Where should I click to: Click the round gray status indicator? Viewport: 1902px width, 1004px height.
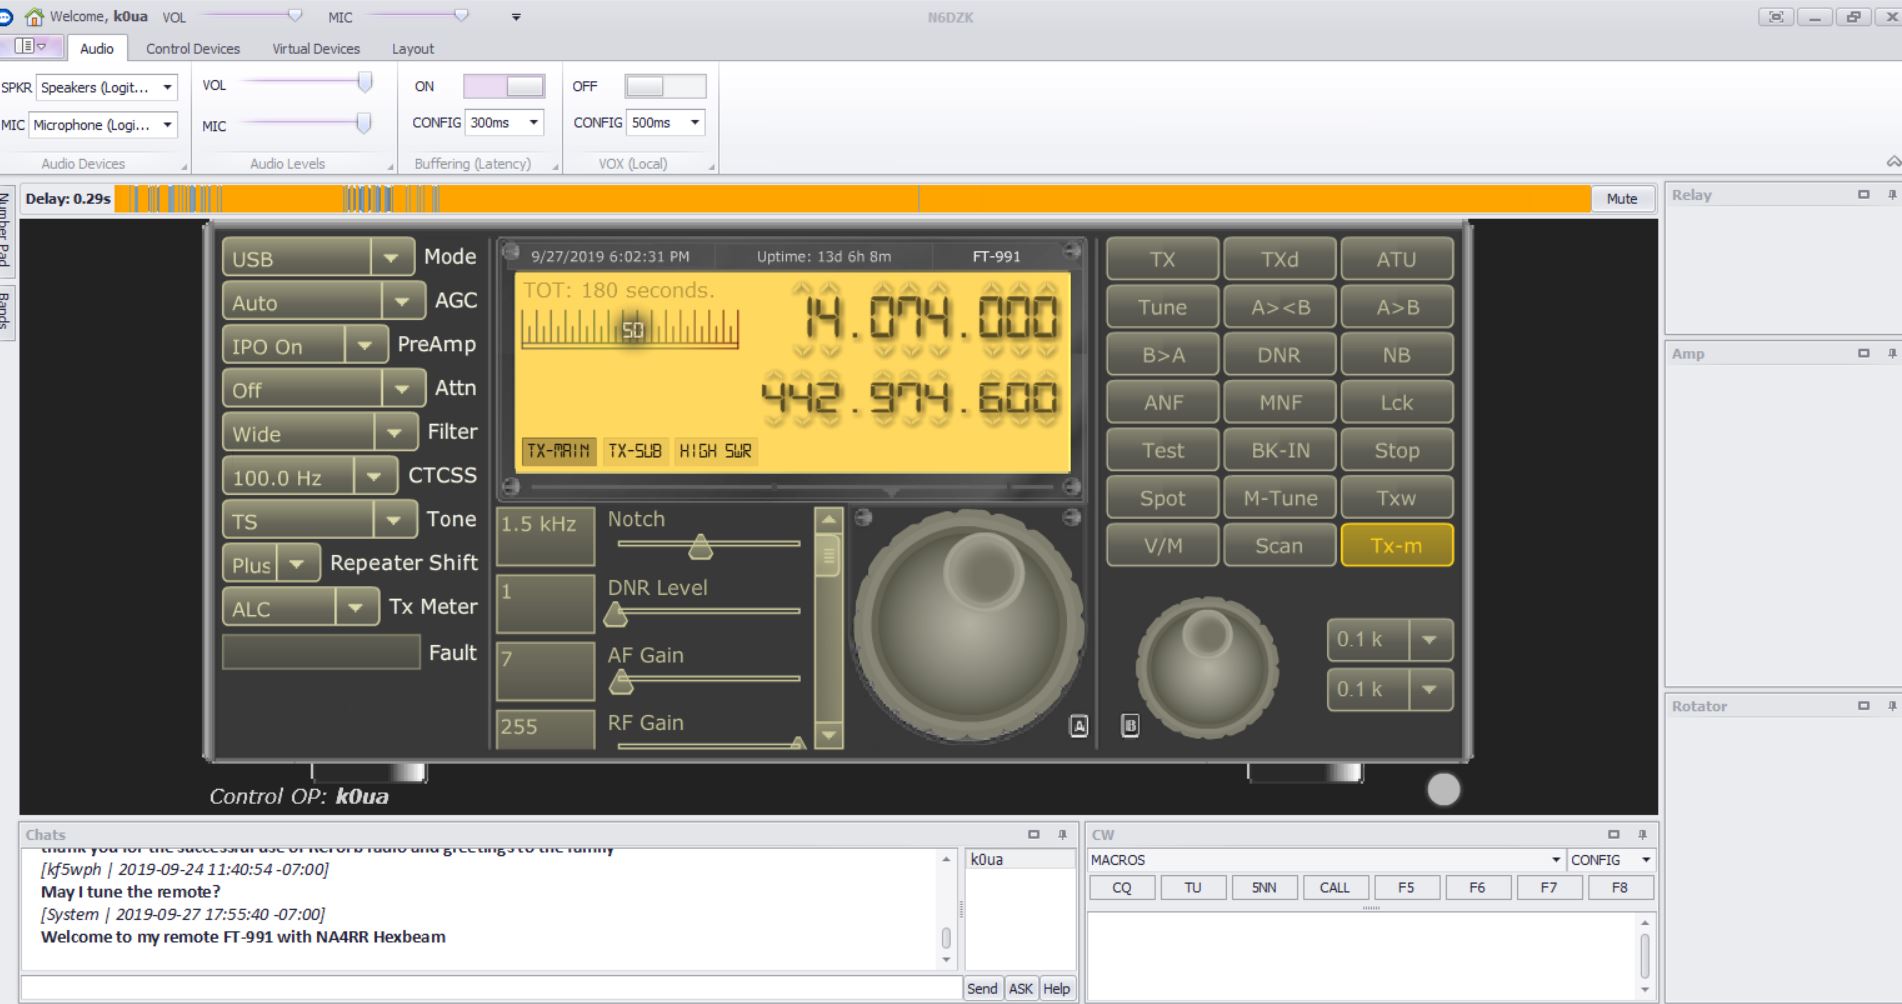[x=1443, y=789]
